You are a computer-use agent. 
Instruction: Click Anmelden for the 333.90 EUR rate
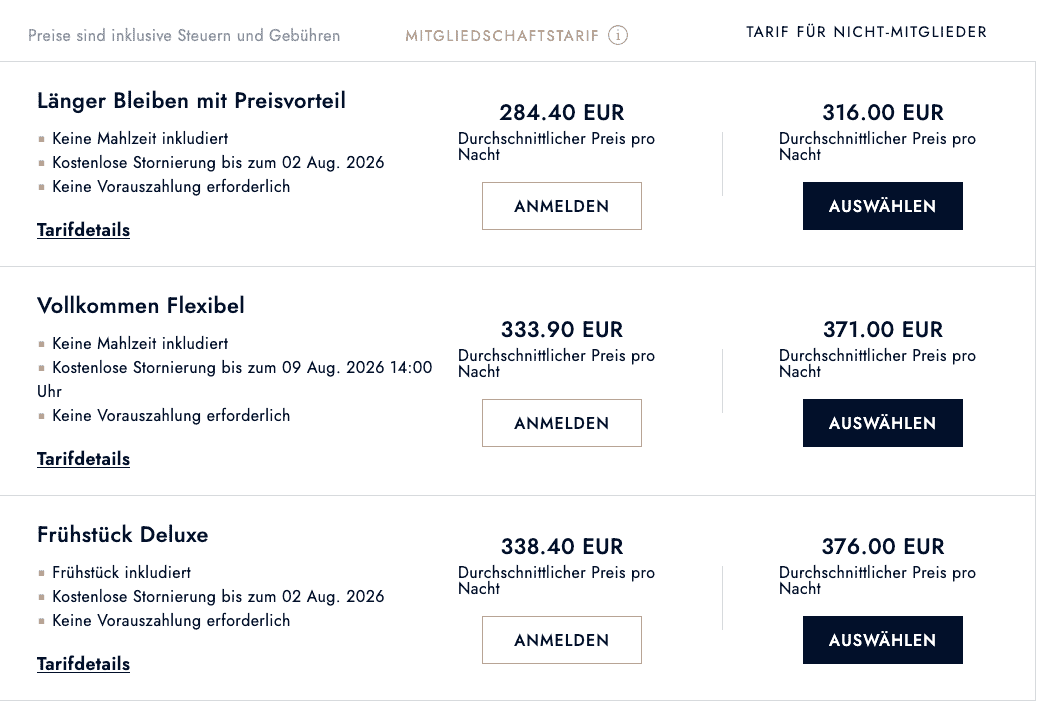pyautogui.click(x=561, y=423)
